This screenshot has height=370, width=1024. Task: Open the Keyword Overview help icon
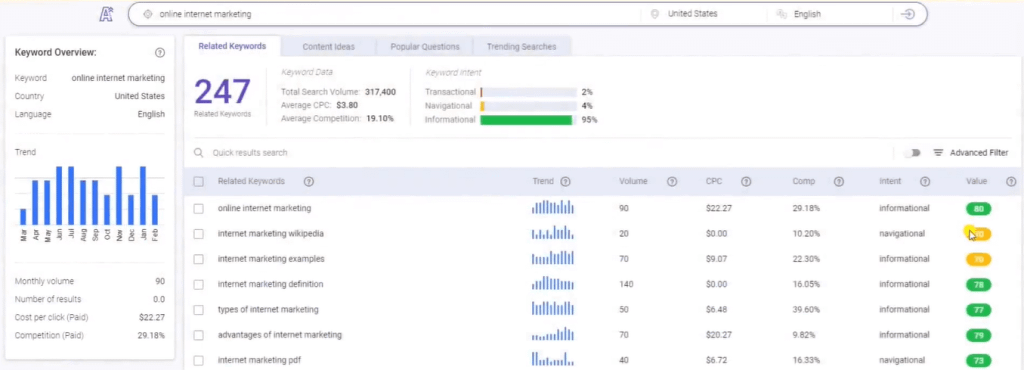click(160, 52)
